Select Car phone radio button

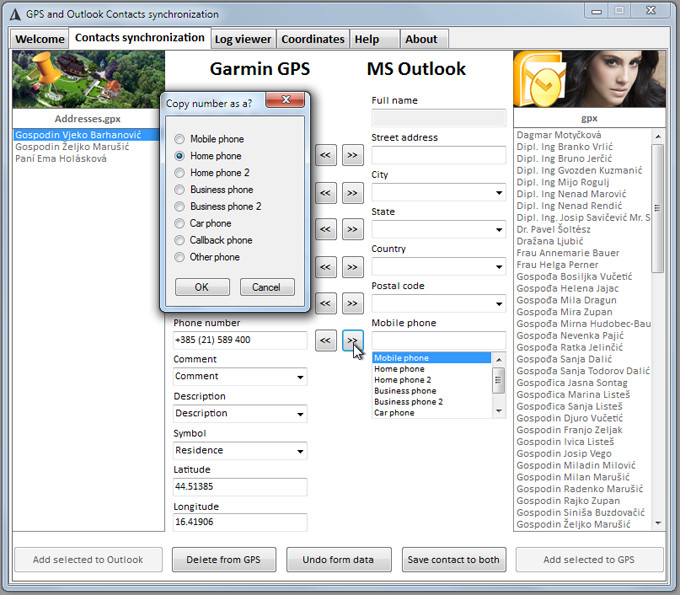pyautogui.click(x=179, y=224)
